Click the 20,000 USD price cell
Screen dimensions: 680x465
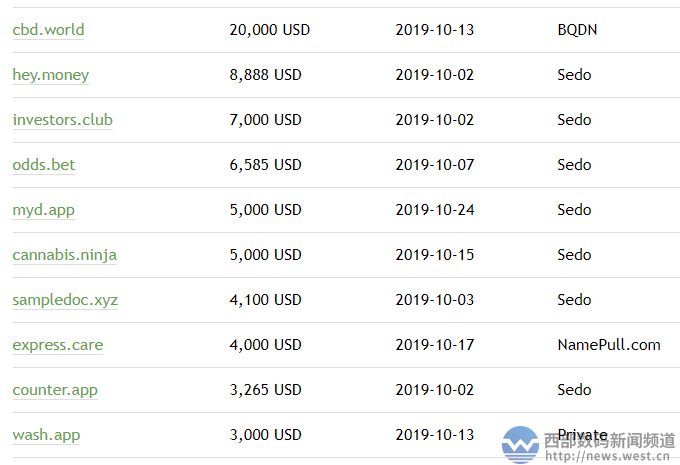(x=270, y=30)
